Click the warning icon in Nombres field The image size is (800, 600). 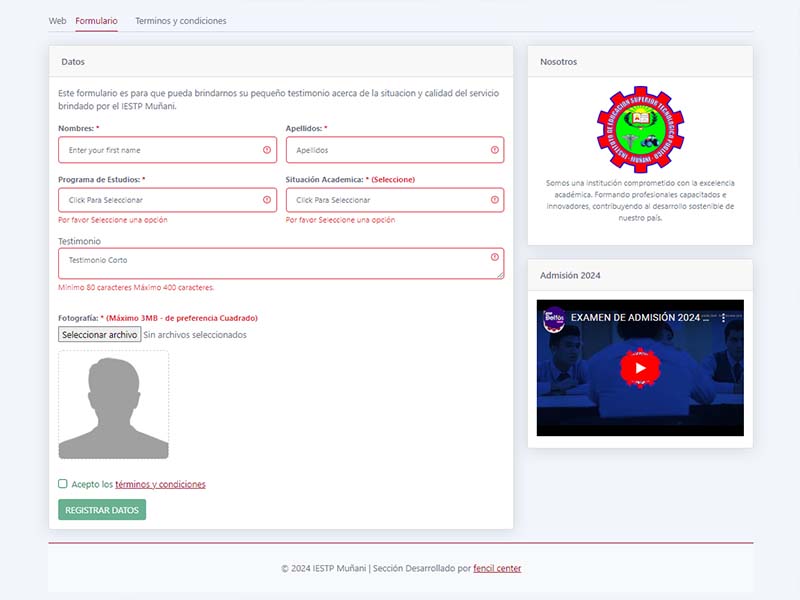coord(267,150)
